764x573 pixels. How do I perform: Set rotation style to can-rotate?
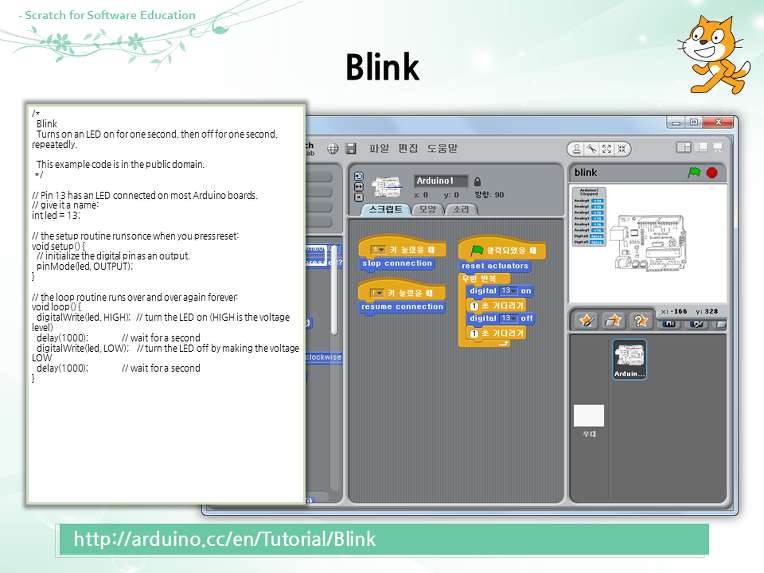[359, 176]
